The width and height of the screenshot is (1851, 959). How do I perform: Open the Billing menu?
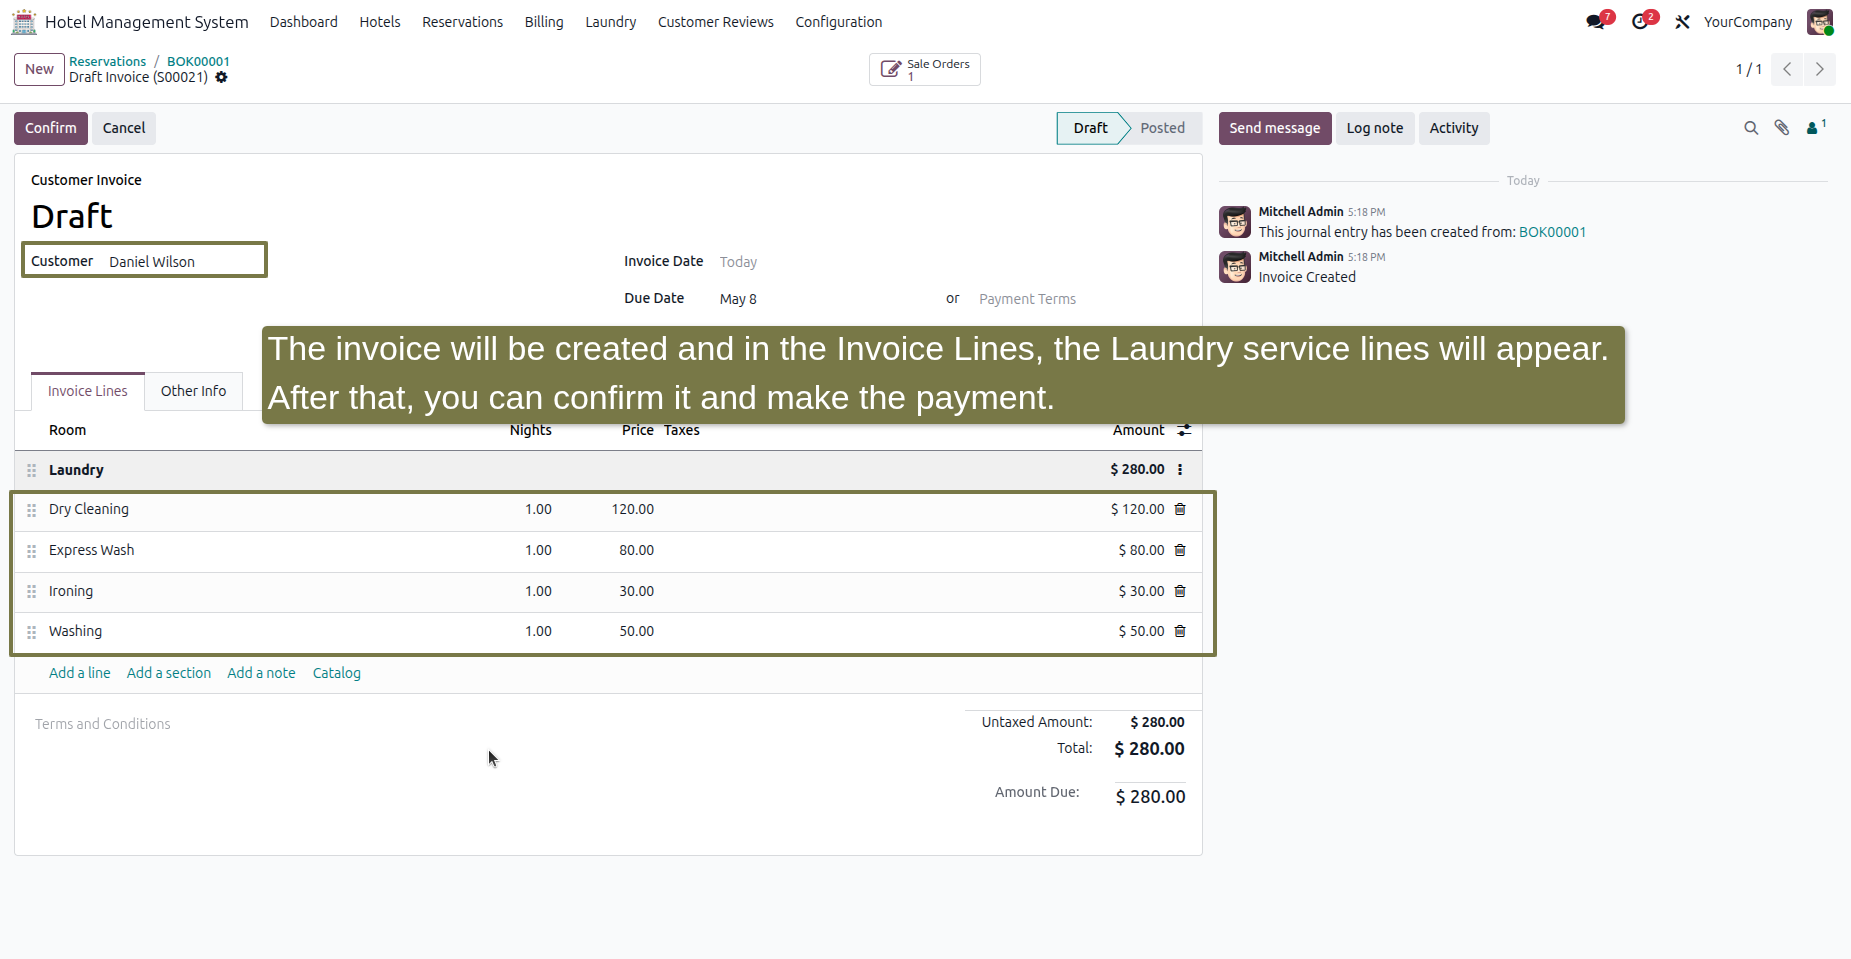[544, 22]
